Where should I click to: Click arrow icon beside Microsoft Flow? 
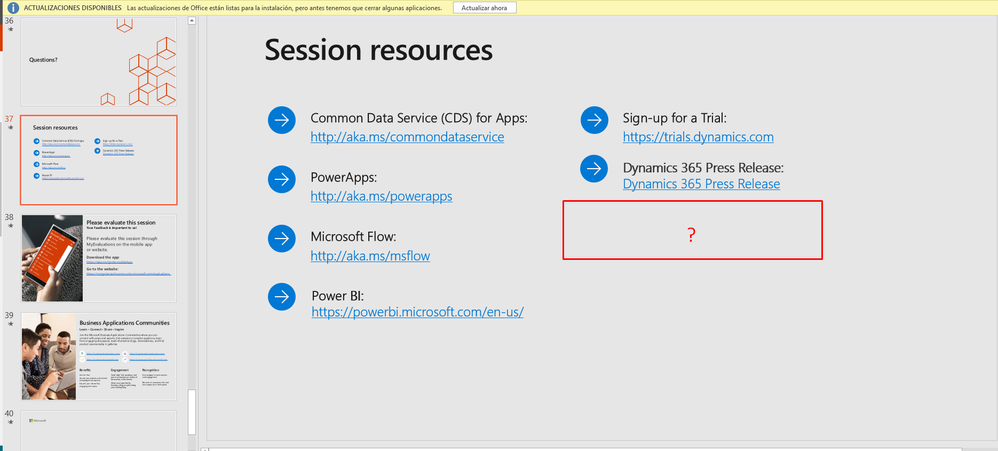point(282,239)
